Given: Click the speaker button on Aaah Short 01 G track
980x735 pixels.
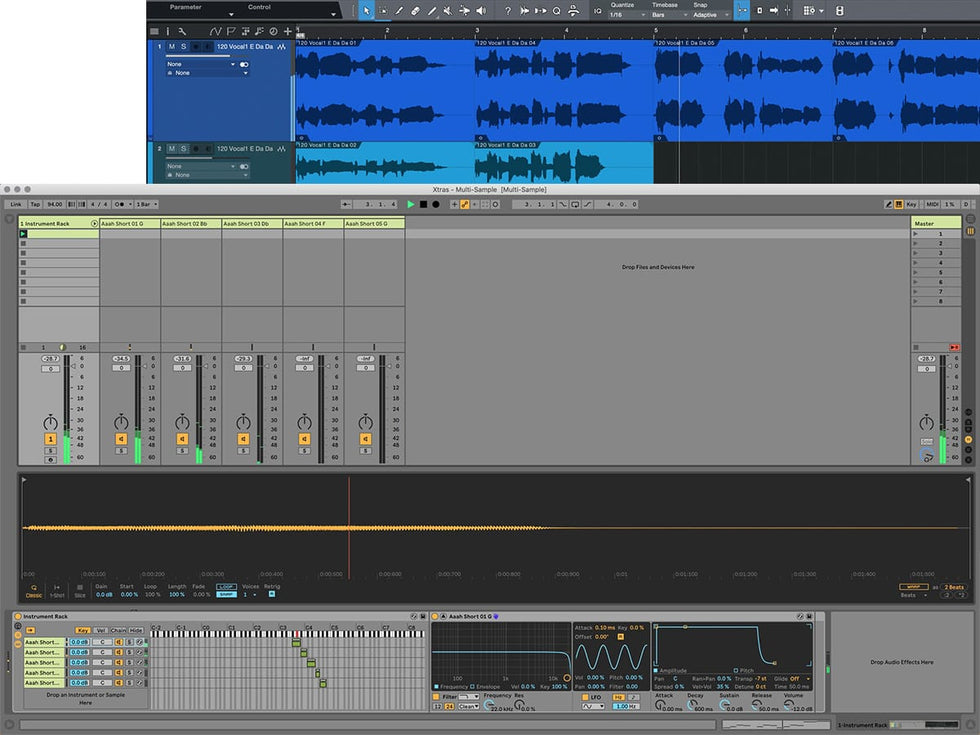Looking at the screenshot, I should coord(121,438).
